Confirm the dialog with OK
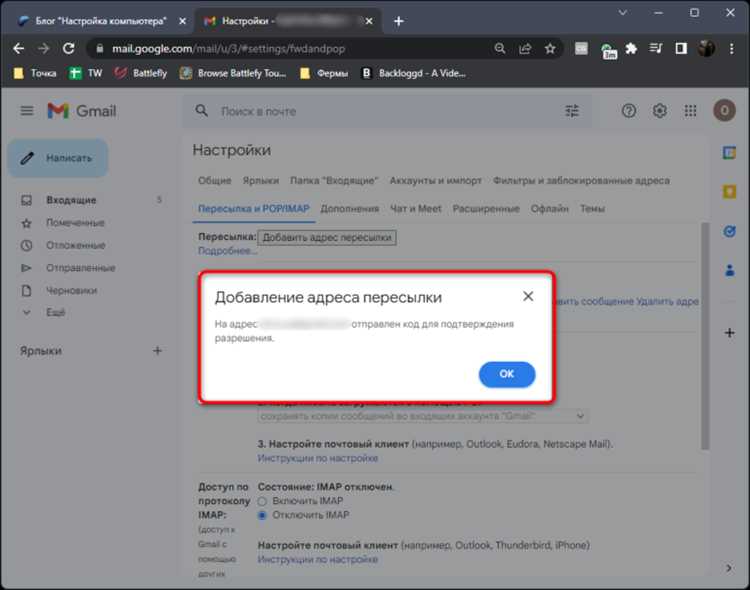 [507, 374]
